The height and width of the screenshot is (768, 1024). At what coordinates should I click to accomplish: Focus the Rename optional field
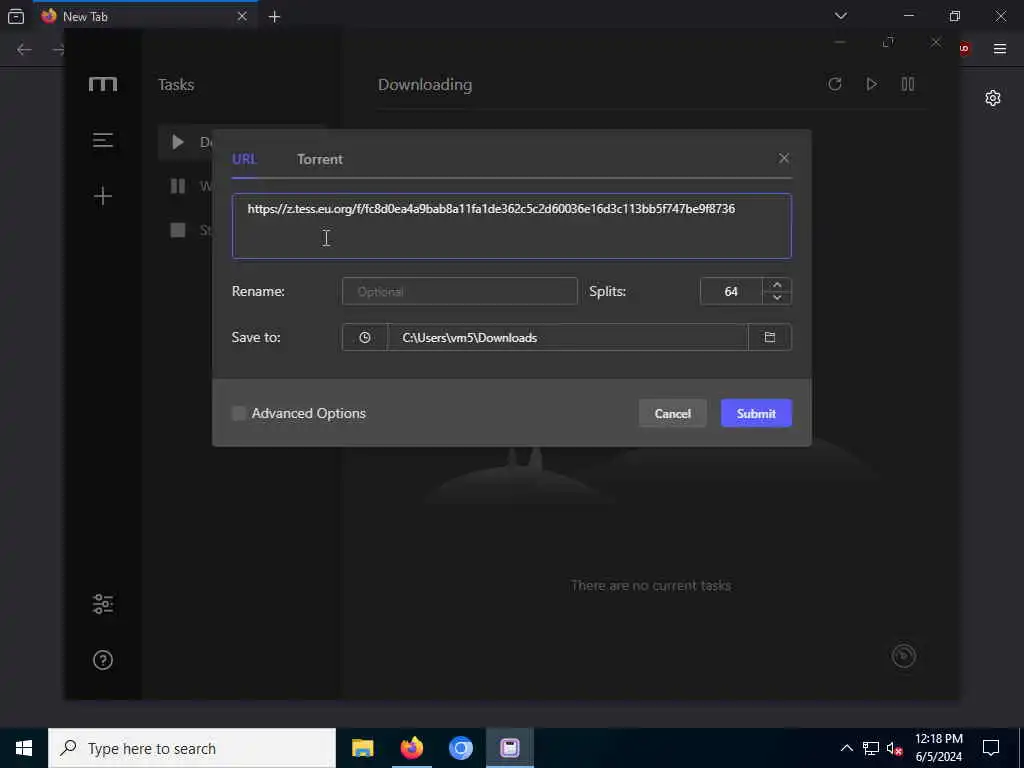(x=460, y=291)
